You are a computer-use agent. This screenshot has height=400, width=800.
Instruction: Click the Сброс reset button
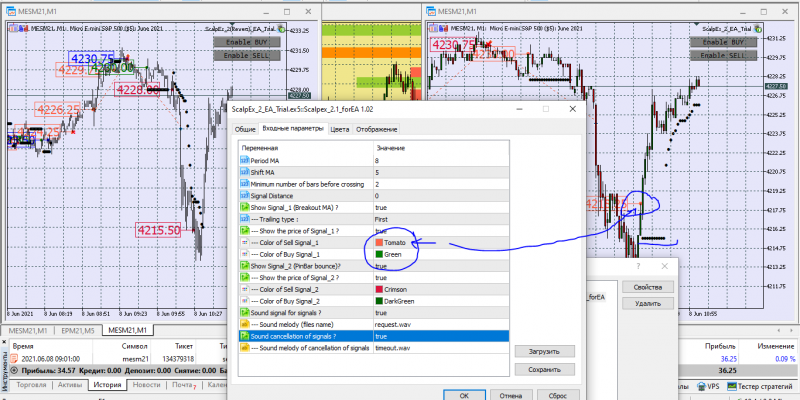(558, 395)
